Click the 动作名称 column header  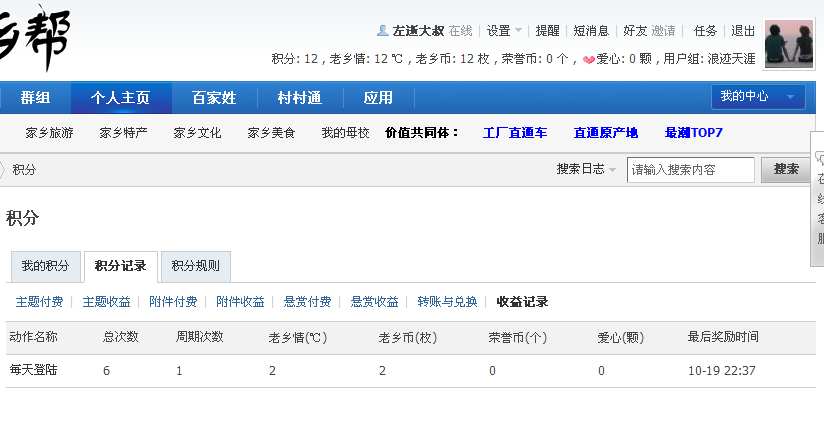[x=34, y=337]
